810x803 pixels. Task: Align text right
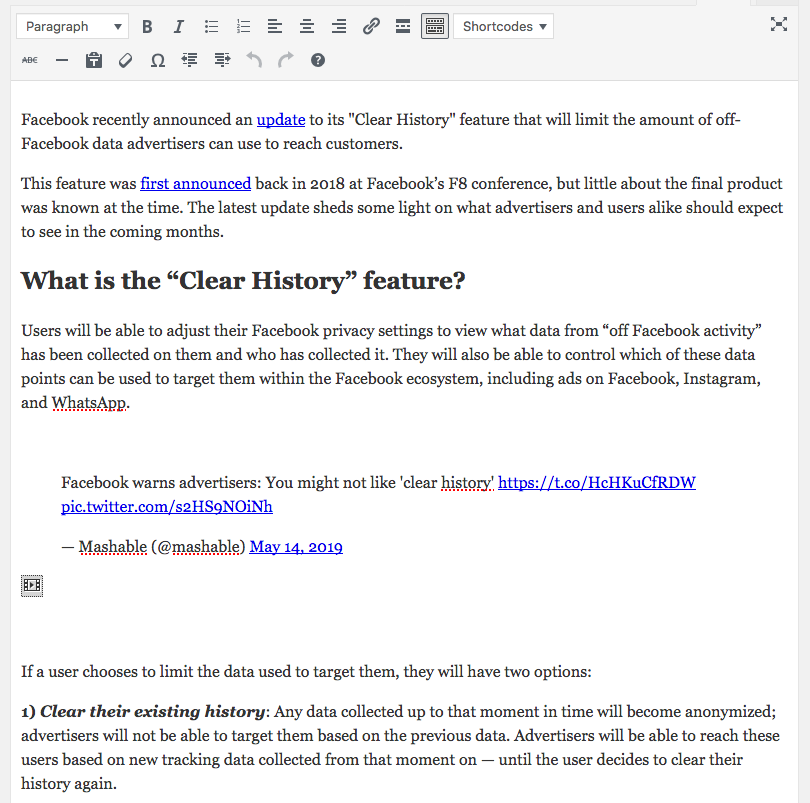pos(339,26)
